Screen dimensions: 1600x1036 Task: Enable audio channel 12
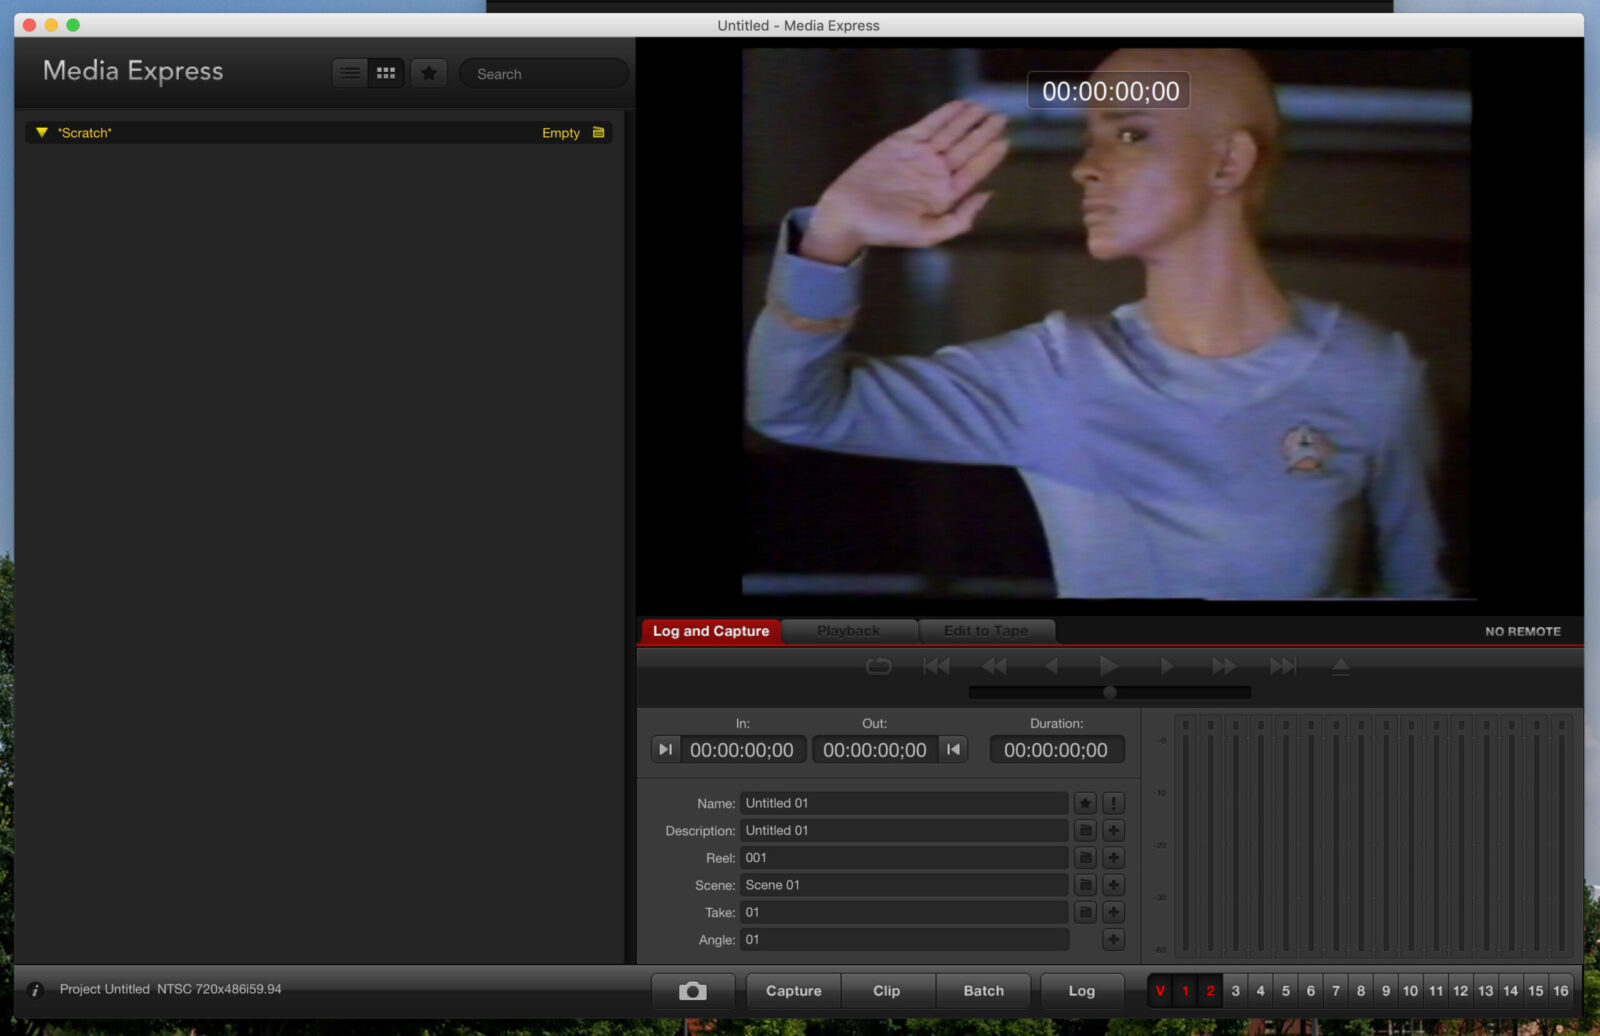point(1460,991)
